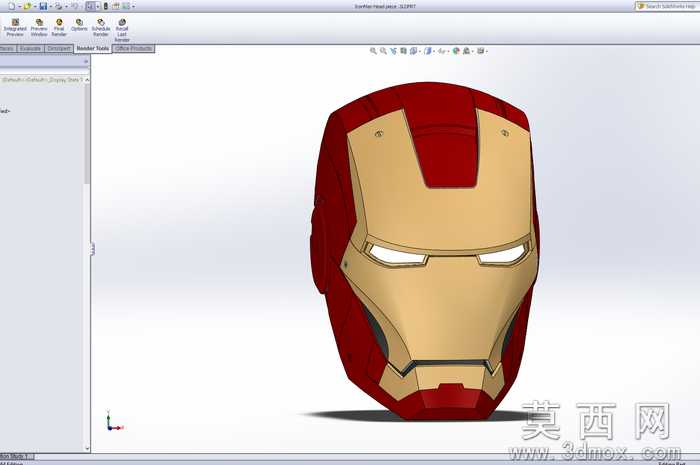
Task: Click the Recall Last Render tool
Action: (x=122, y=30)
